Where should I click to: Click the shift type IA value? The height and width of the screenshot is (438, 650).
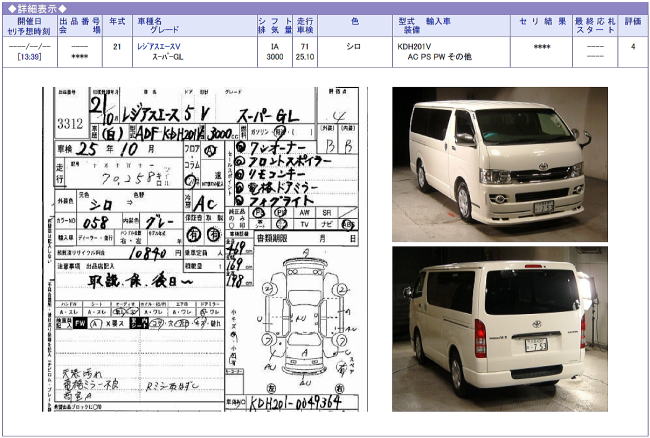274,47
